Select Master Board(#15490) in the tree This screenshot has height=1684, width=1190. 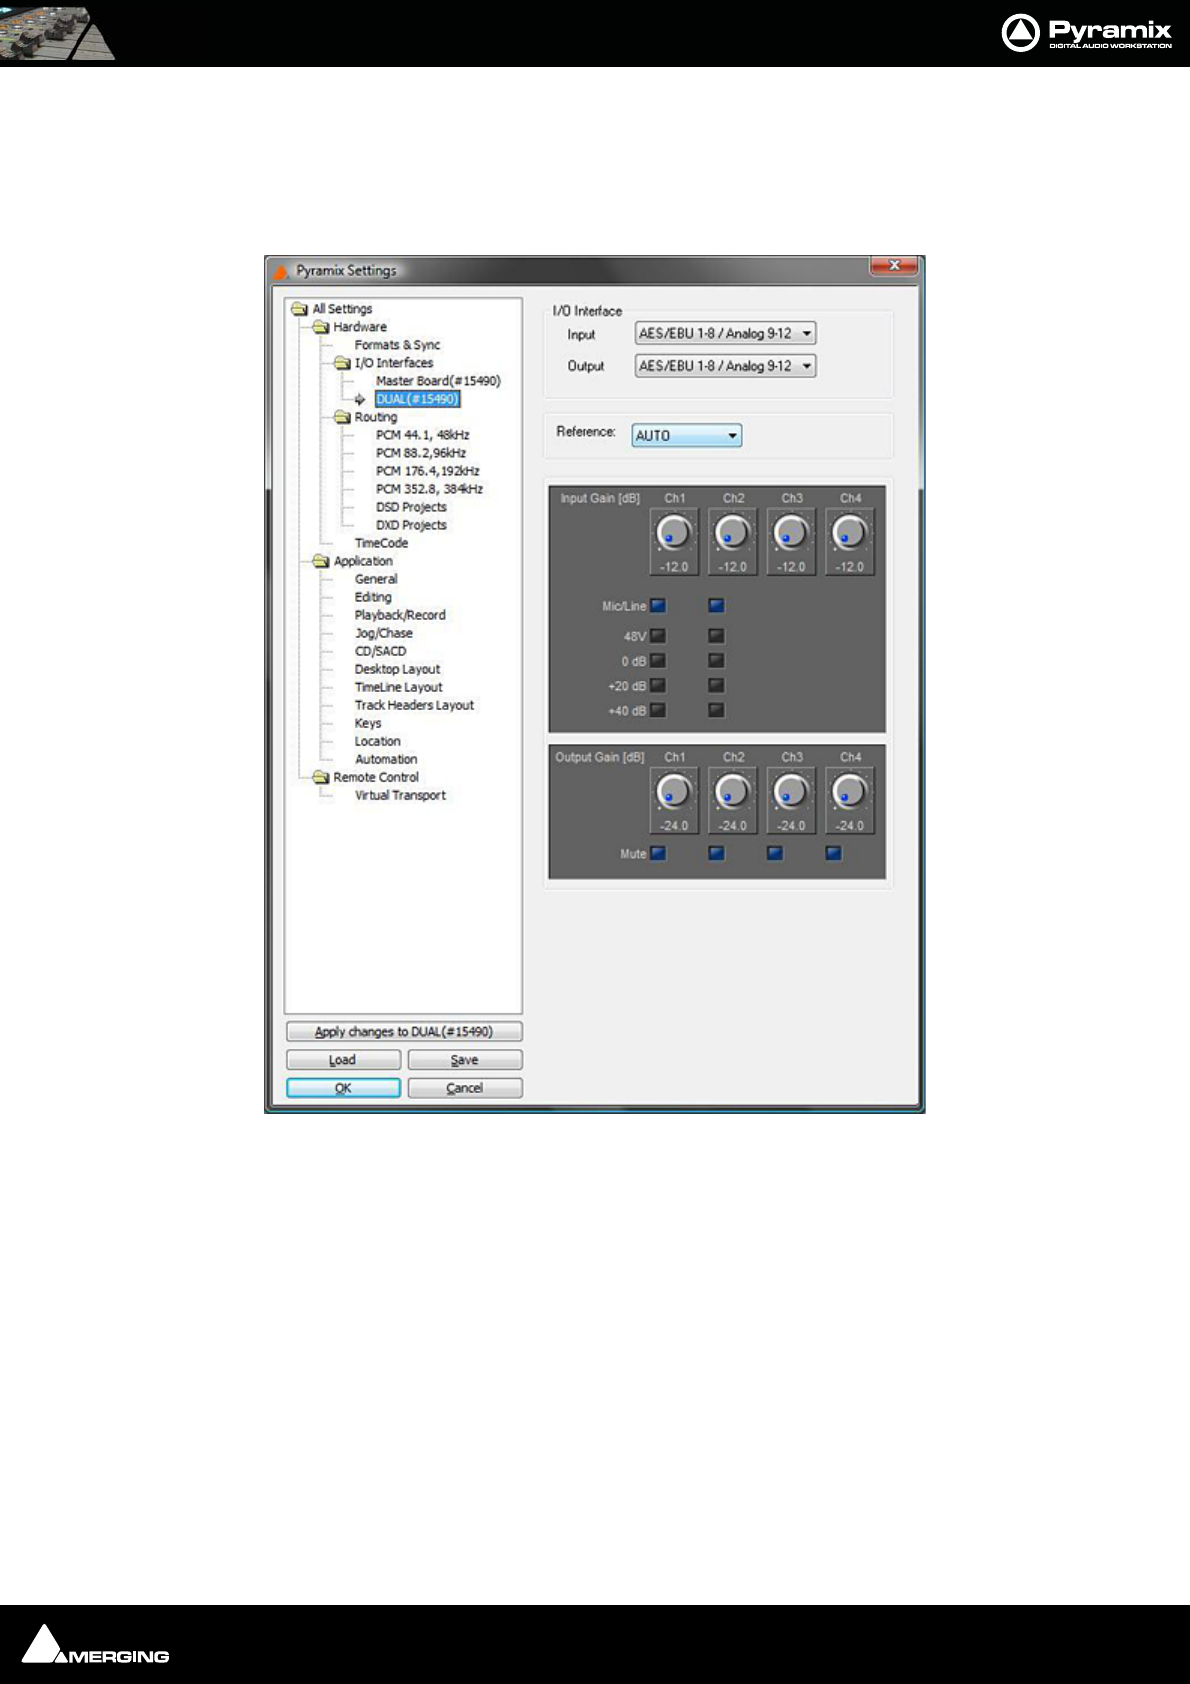pyautogui.click(x=438, y=381)
